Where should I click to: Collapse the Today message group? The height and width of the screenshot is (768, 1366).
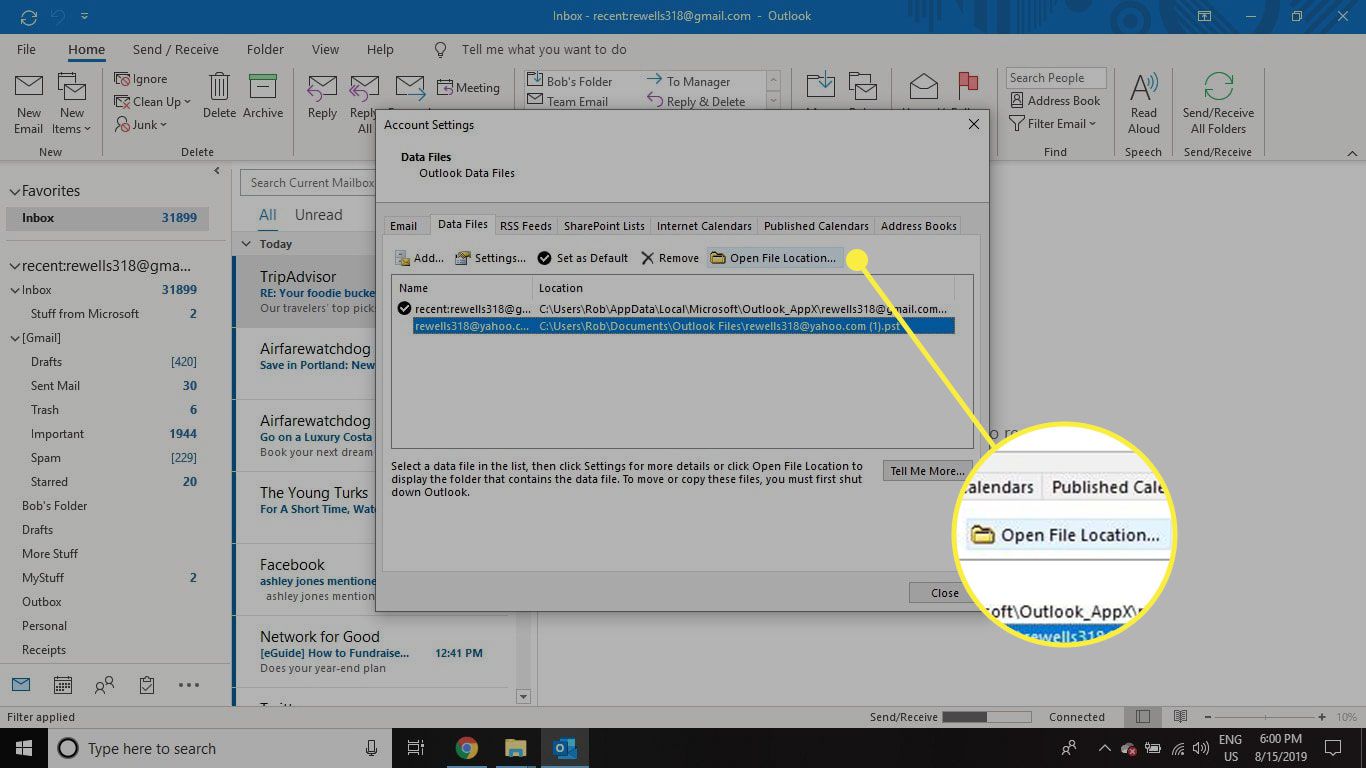point(246,243)
